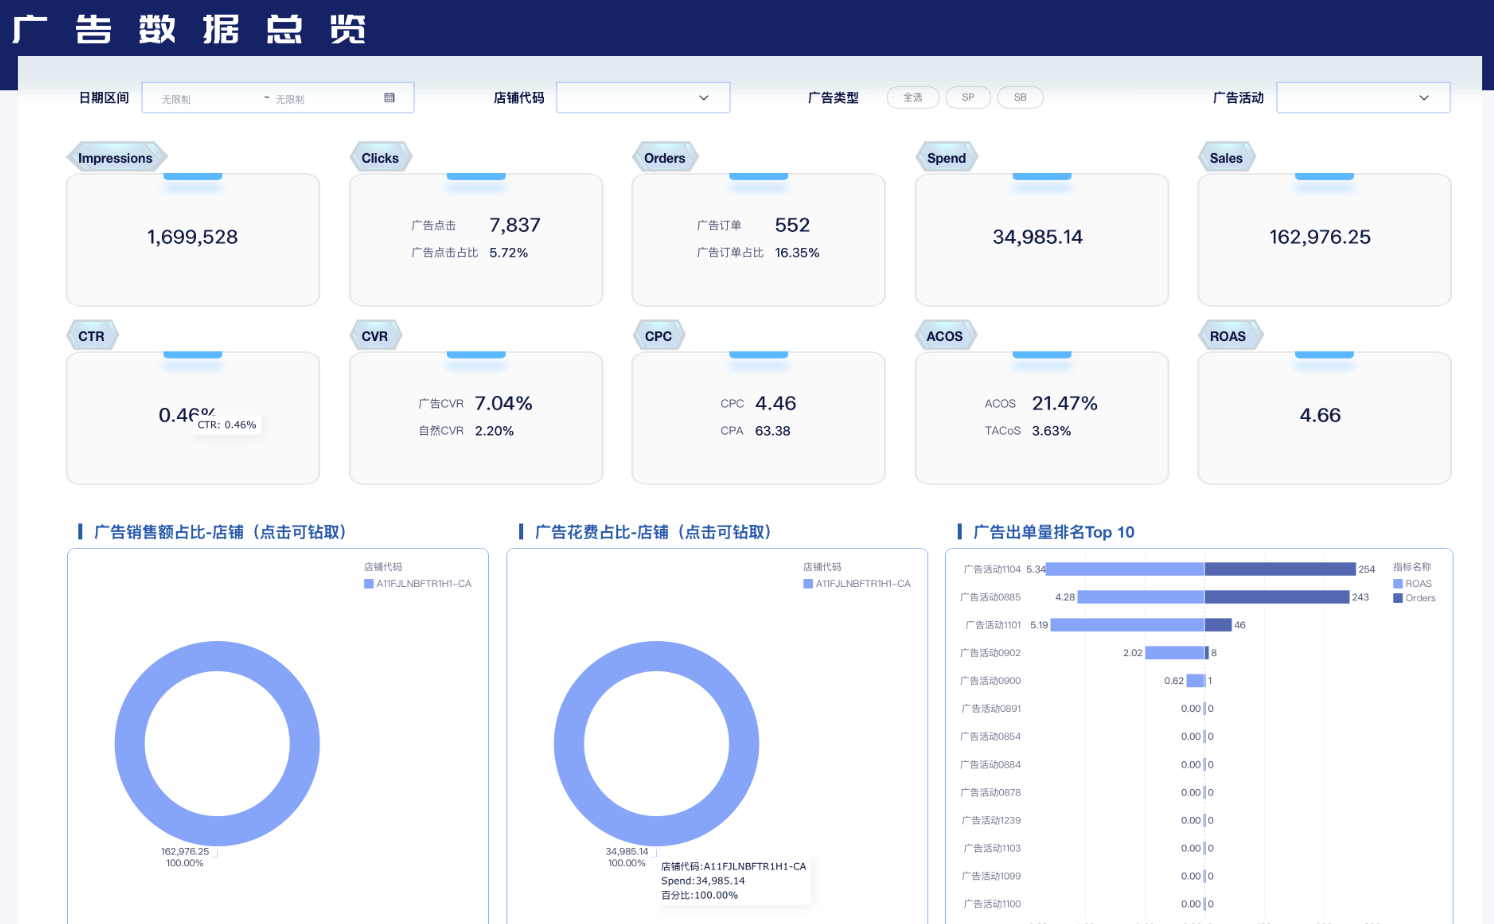Click the ROAS card label
Viewport: 1494px width, 924px height.
[x=1227, y=336]
